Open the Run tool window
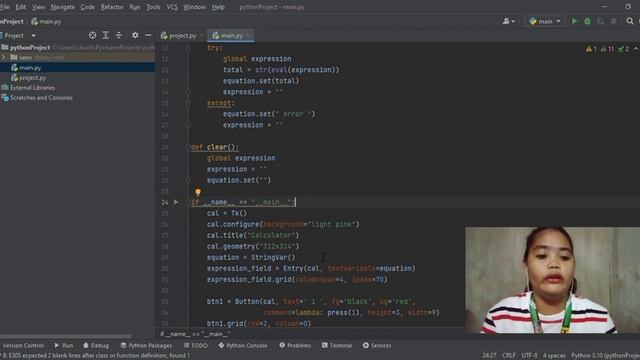This screenshot has width=640, height=360. 64,345
